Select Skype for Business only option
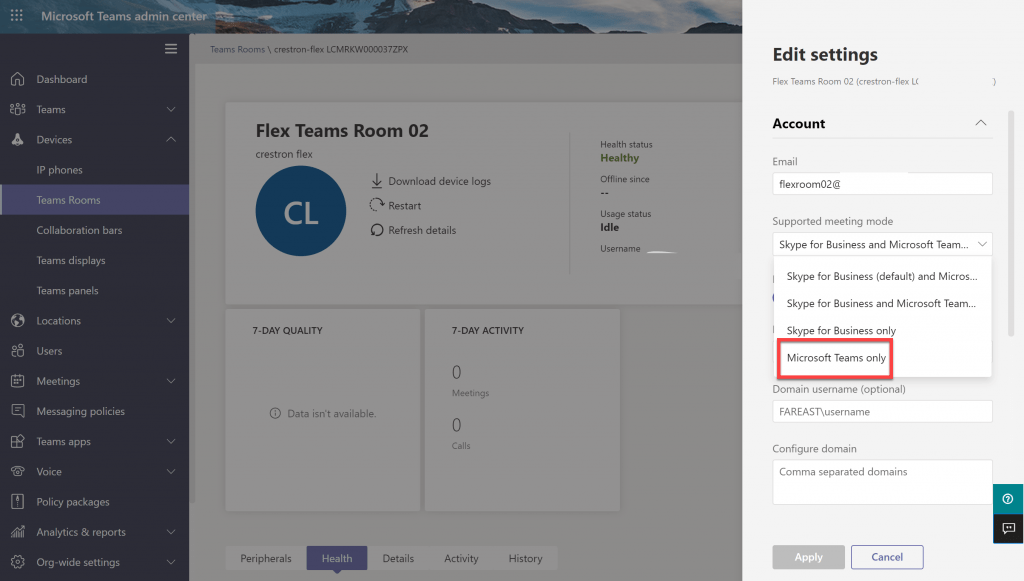Screen dimensions: 1024x581 tap(882, 330)
